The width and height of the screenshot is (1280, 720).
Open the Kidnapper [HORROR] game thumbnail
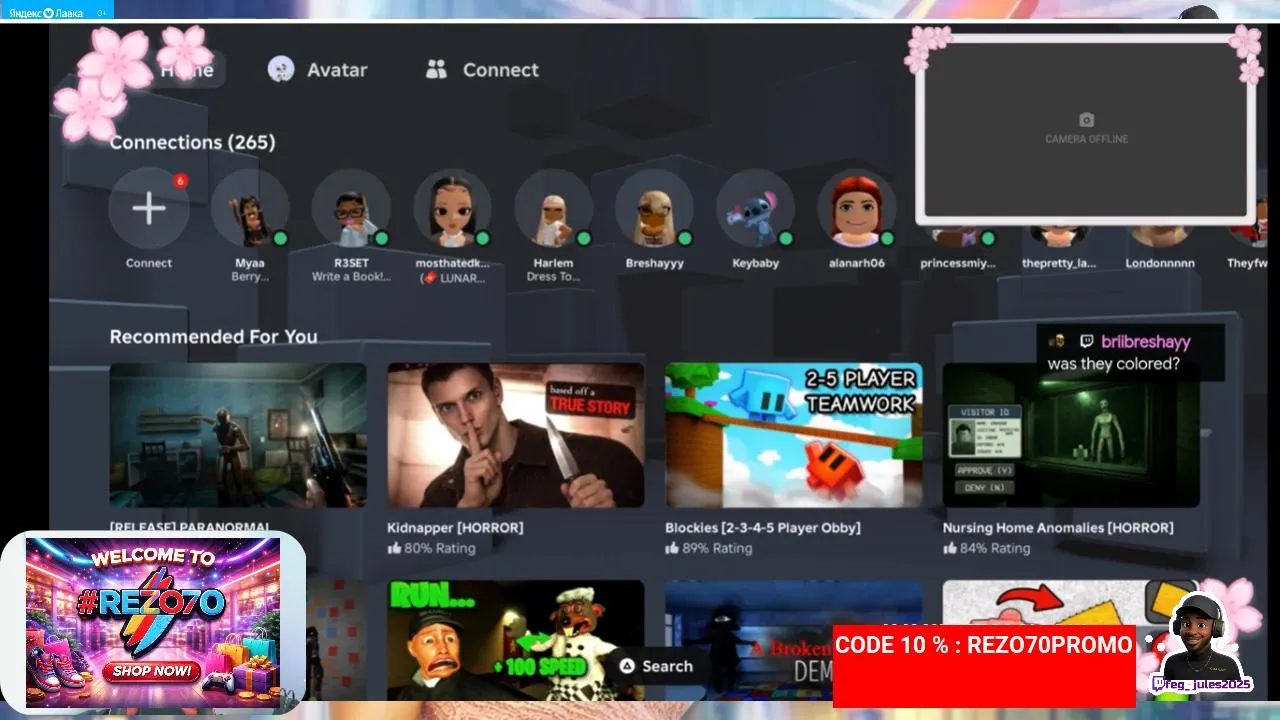[516, 435]
